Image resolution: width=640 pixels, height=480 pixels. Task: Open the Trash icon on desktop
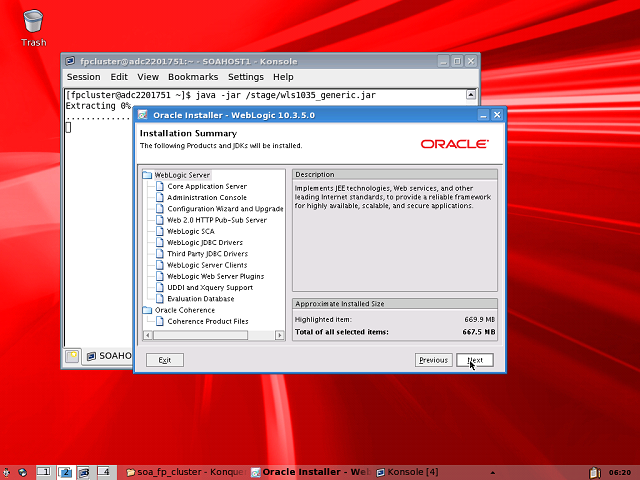(33, 27)
